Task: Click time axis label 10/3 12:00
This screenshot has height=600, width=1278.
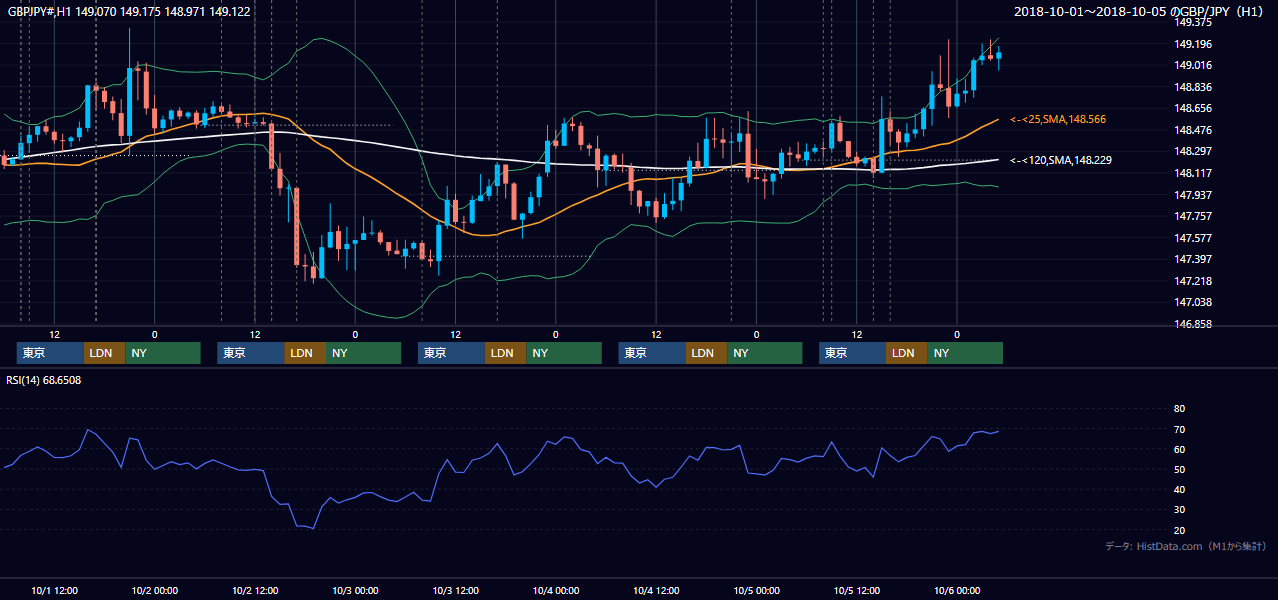Action: 456,591
